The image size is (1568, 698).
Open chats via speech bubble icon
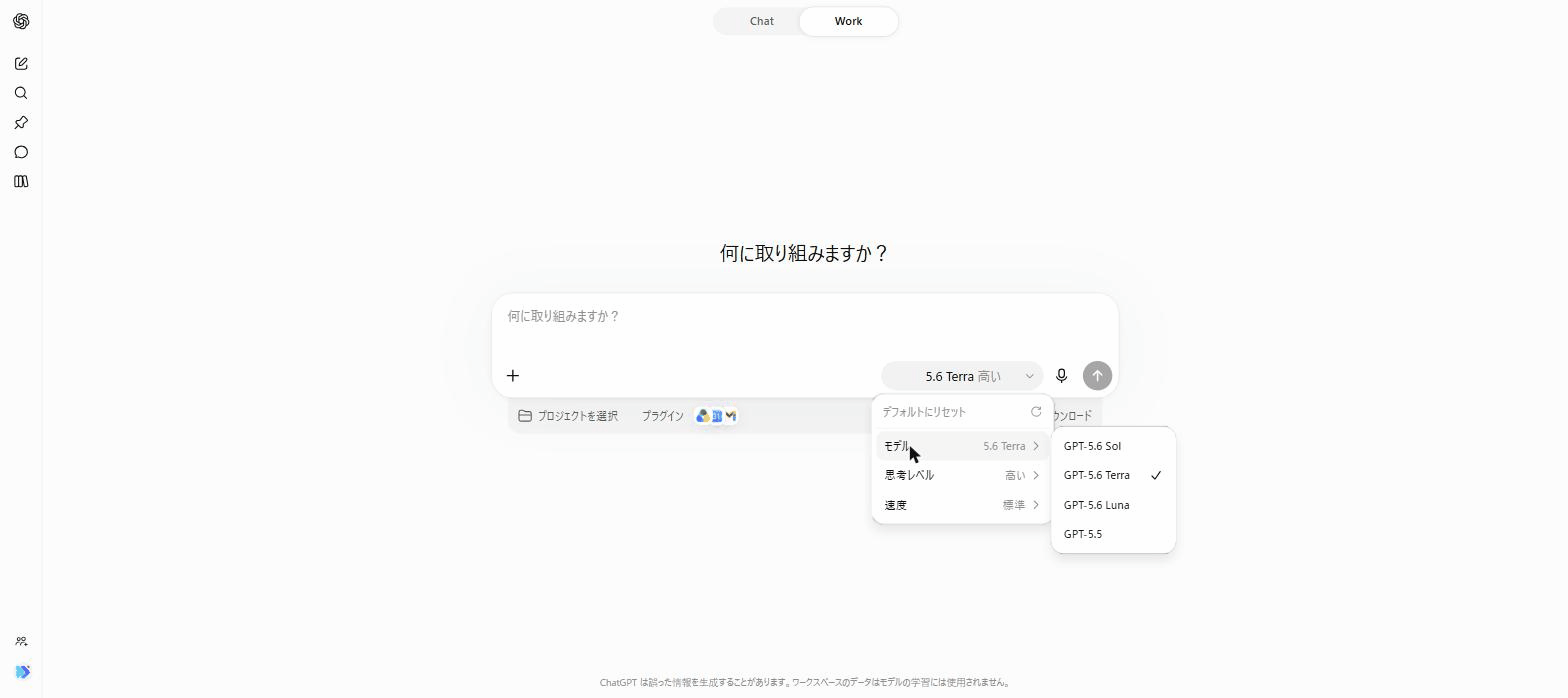21,152
